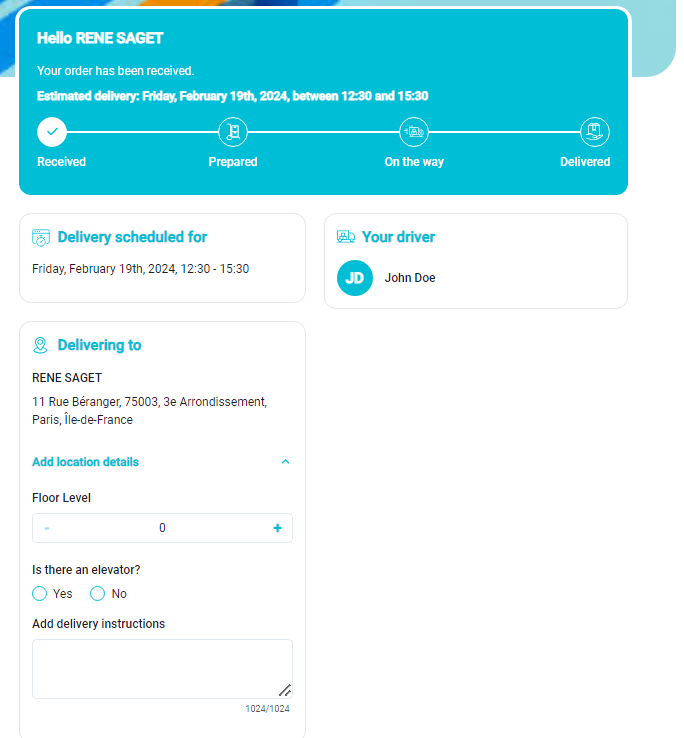Image resolution: width=684 pixels, height=738 pixels.
Task: Click the location pin icon beside Delivering to
Action: pyautogui.click(x=40, y=345)
